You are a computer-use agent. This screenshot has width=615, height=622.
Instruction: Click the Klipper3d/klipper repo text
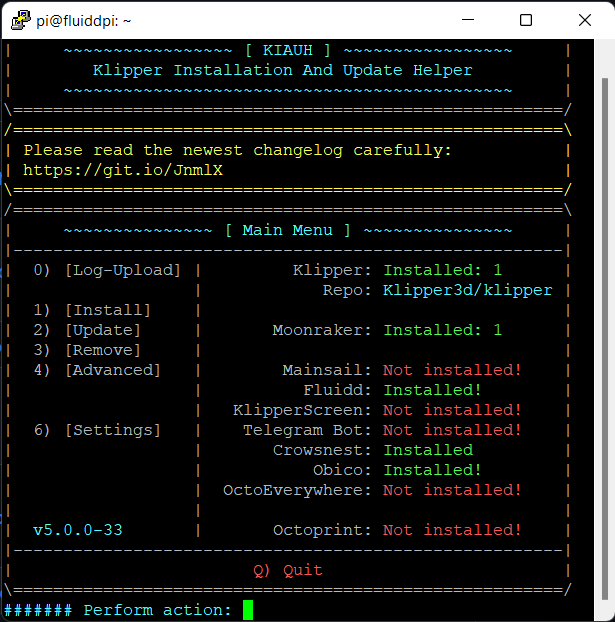(467, 290)
